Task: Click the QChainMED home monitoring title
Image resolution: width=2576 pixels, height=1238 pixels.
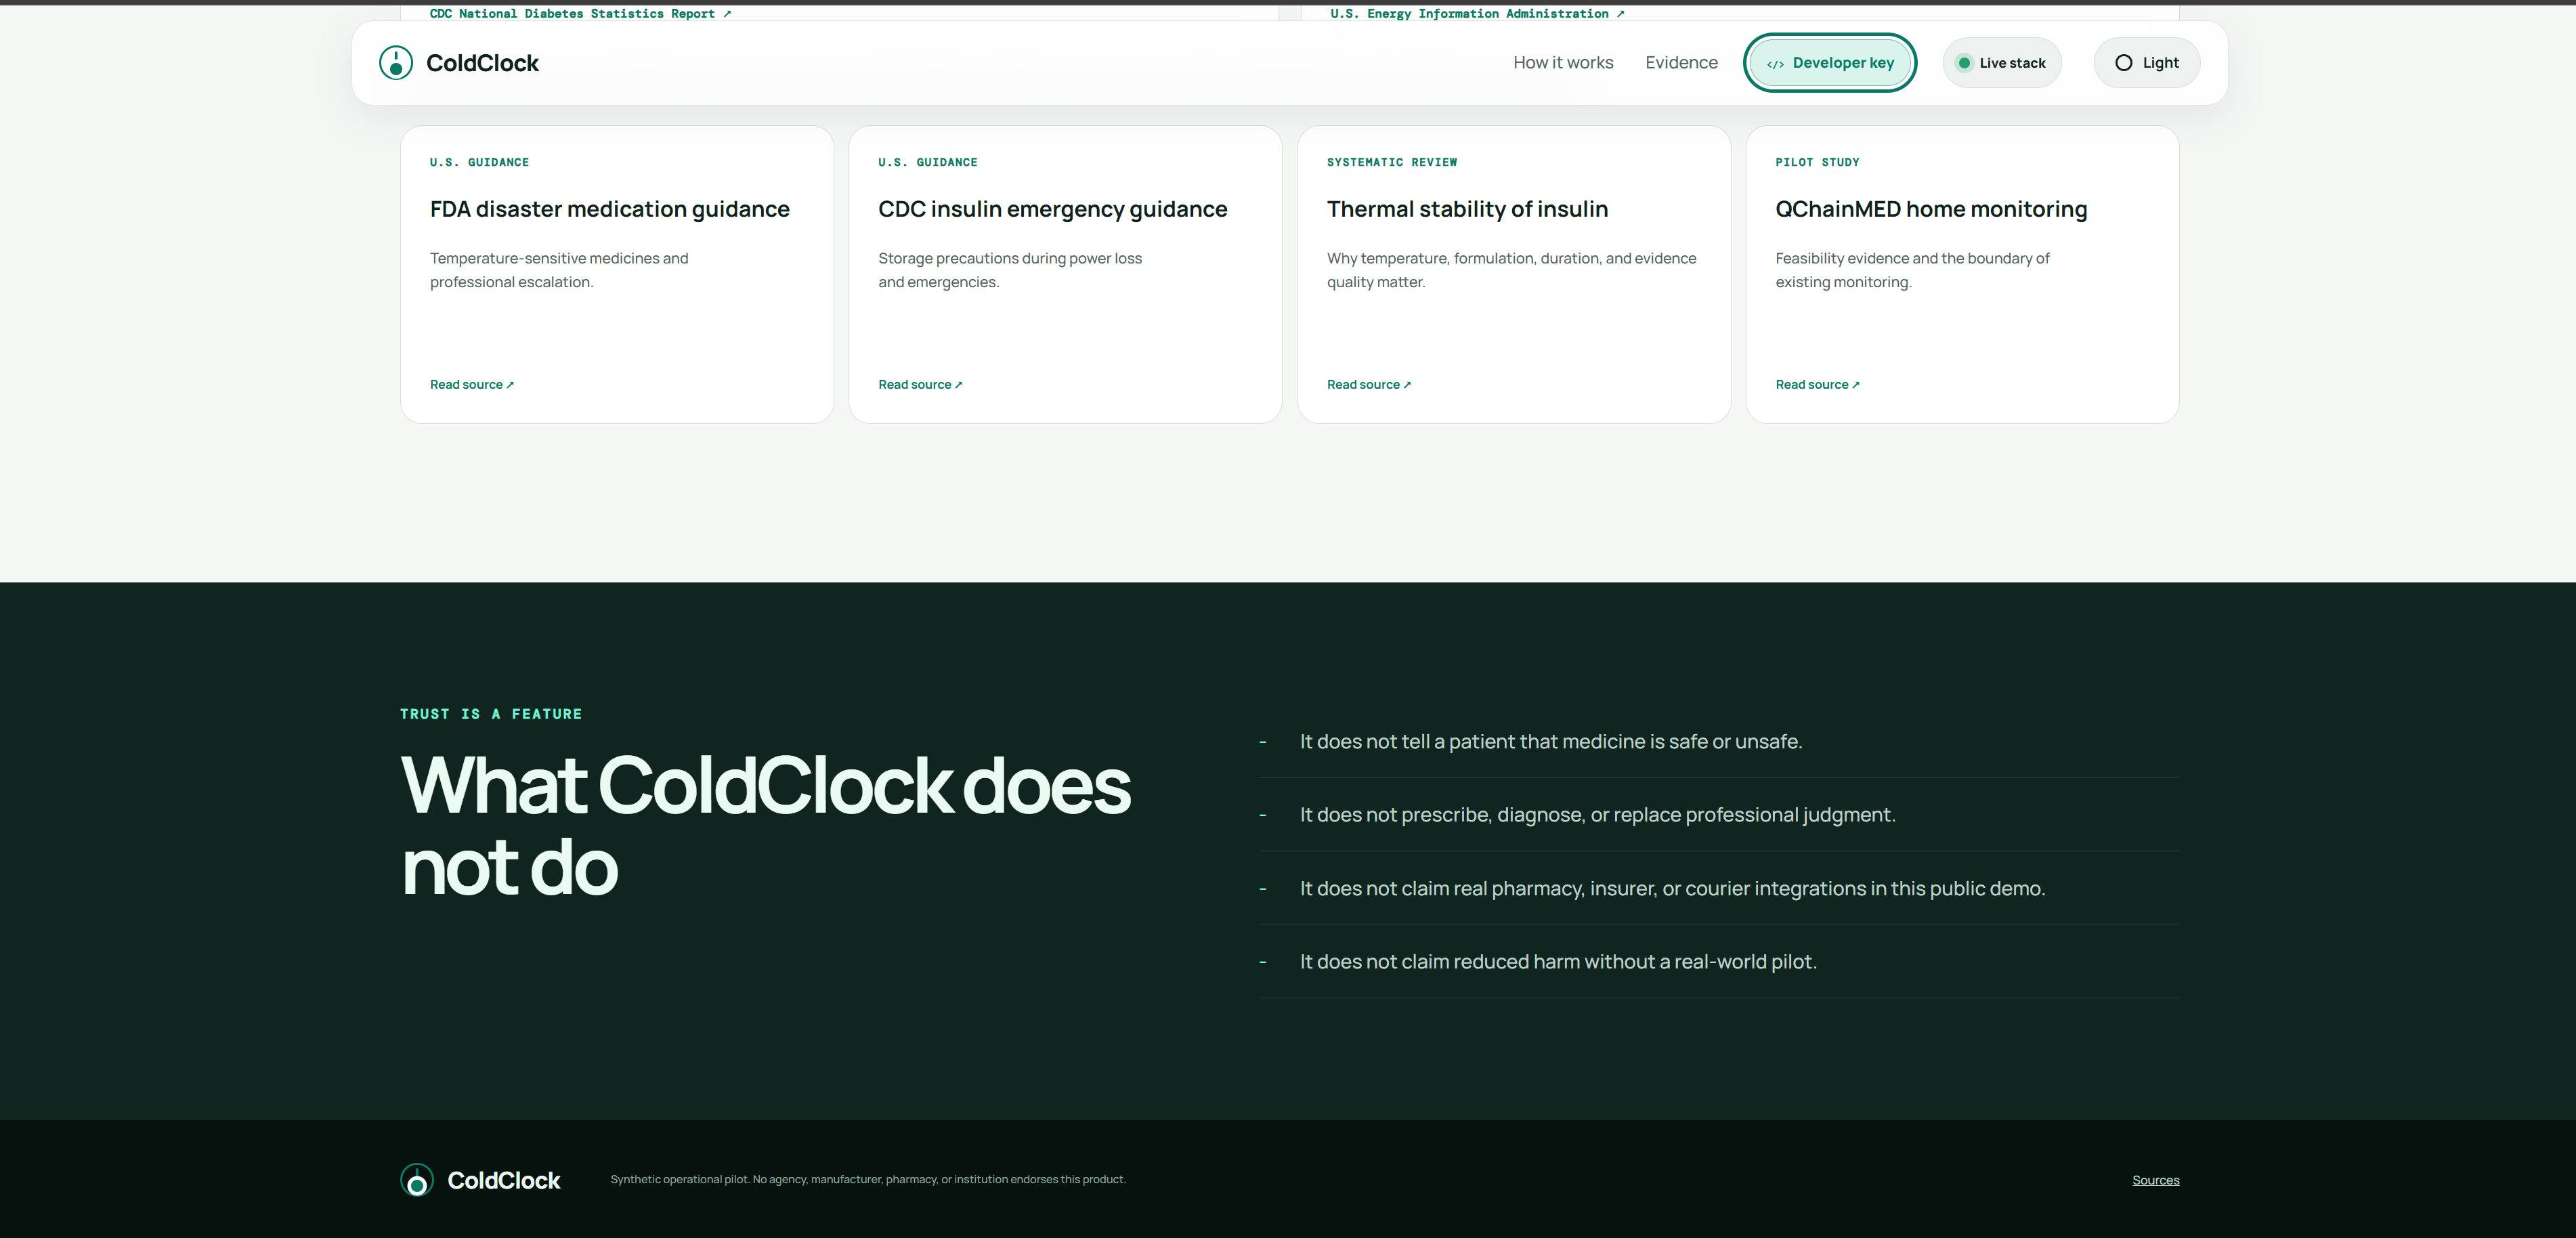Action: (x=1931, y=209)
